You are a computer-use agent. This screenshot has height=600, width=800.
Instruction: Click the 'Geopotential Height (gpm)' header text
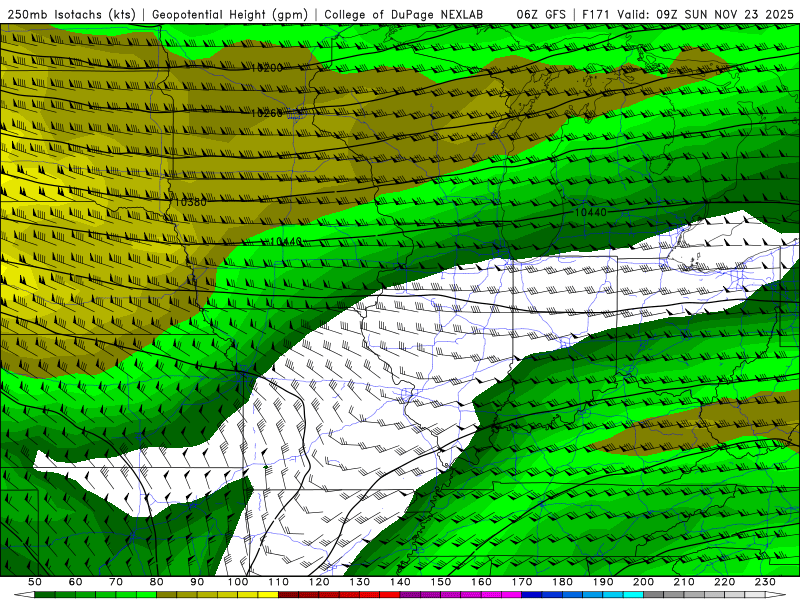230,14
